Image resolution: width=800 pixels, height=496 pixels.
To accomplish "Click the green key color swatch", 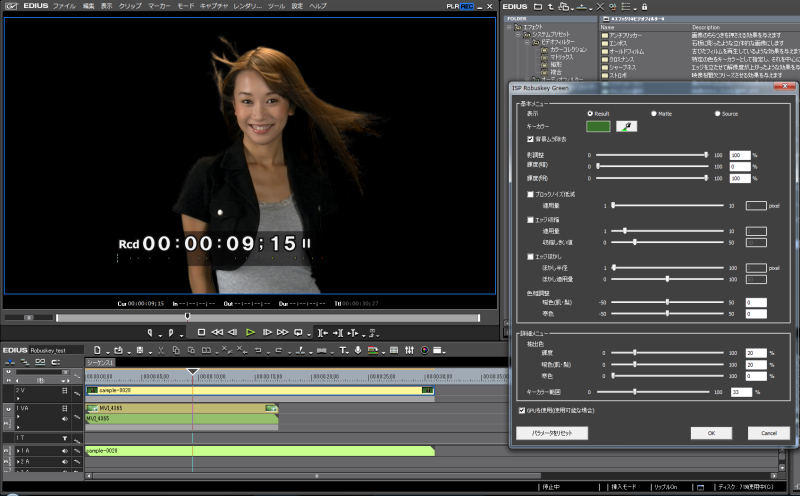I will [x=598, y=126].
